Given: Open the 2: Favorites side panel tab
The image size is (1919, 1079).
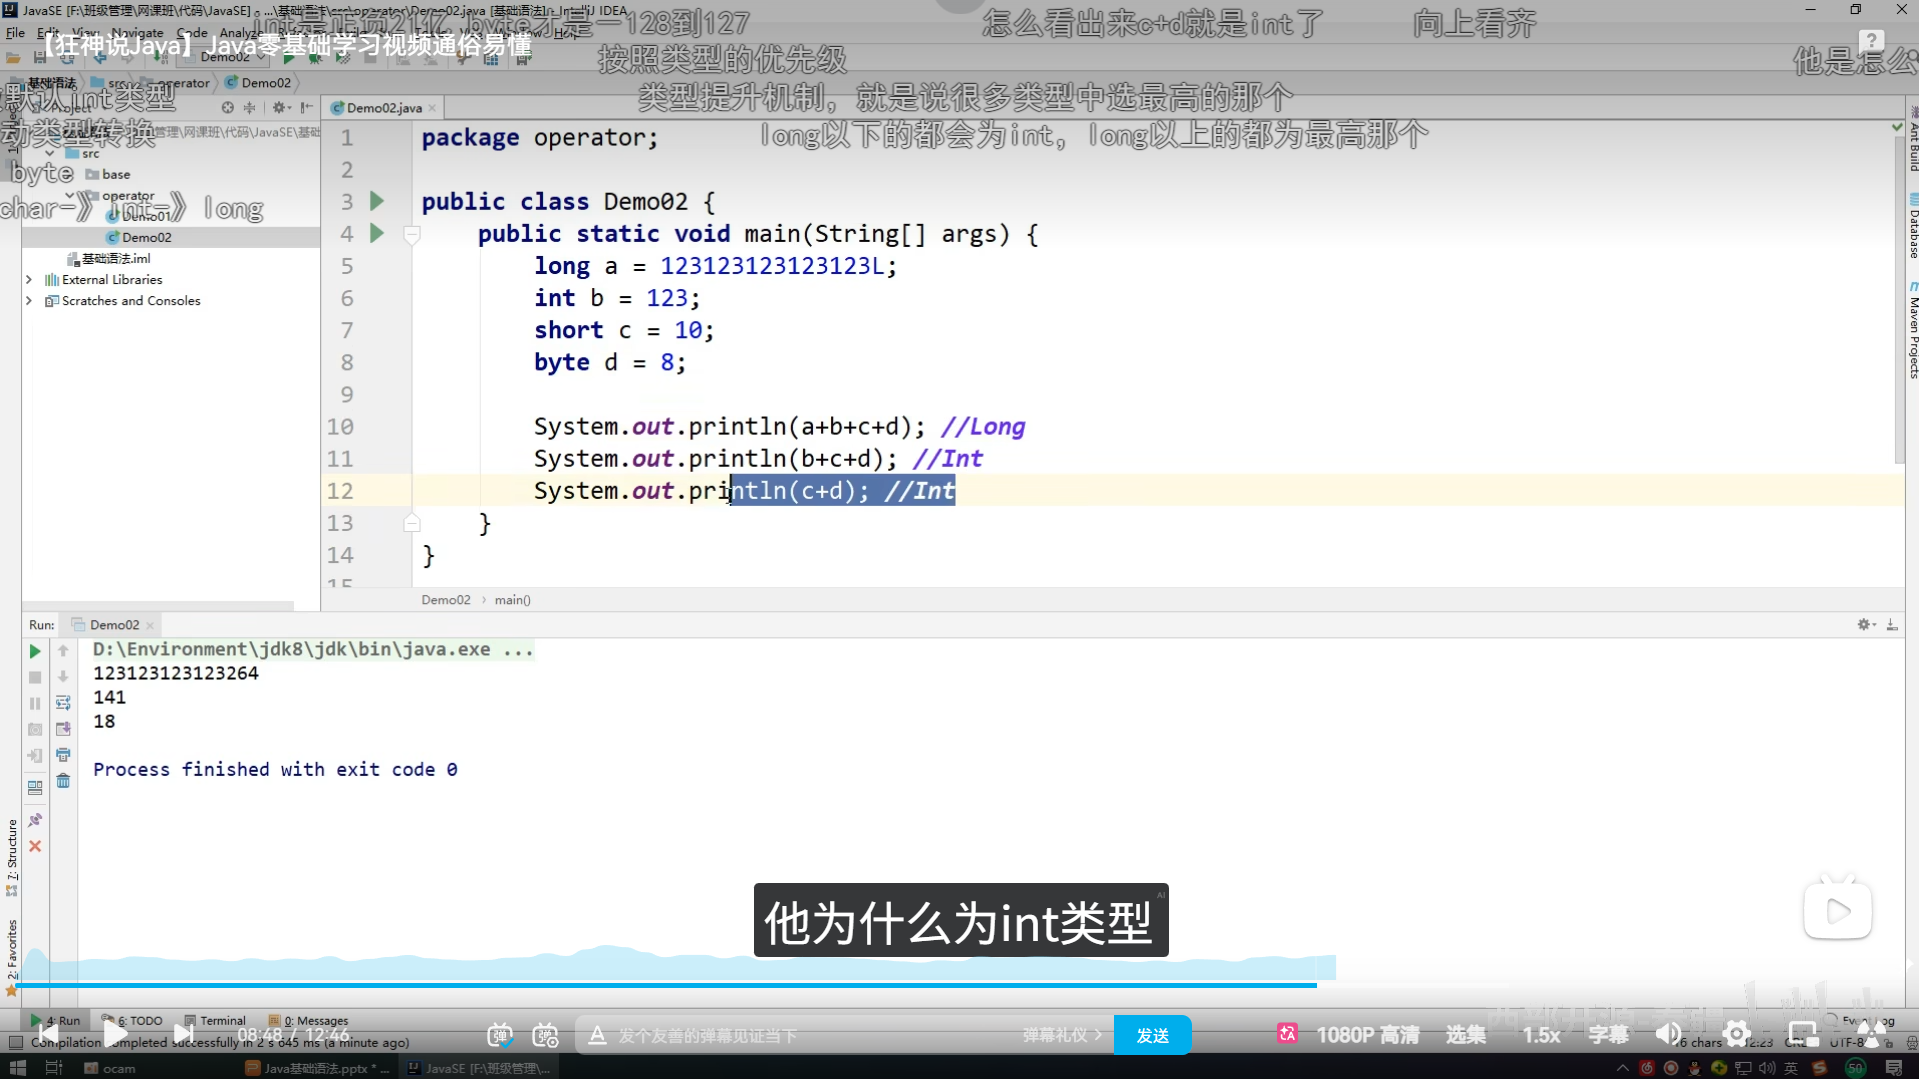Looking at the screenshot, I should click(12, 957).
